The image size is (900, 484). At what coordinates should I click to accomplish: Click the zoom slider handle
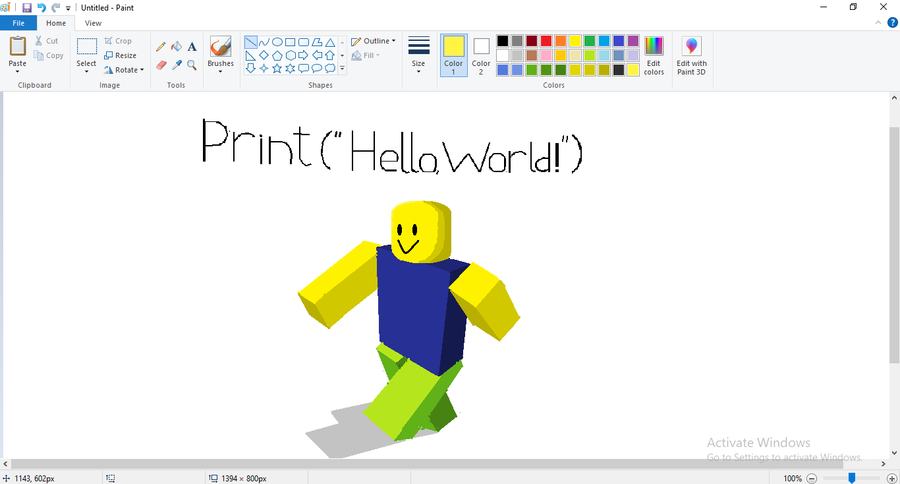pyautogui.click(x=852, y=478)
